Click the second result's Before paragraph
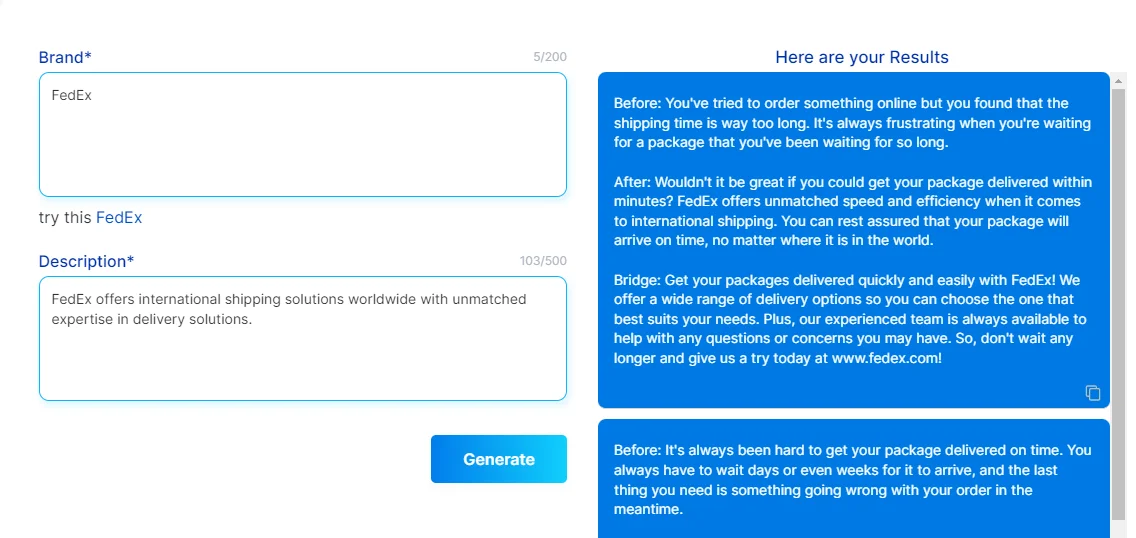1136x538 pixels. [x=852, y=480]
